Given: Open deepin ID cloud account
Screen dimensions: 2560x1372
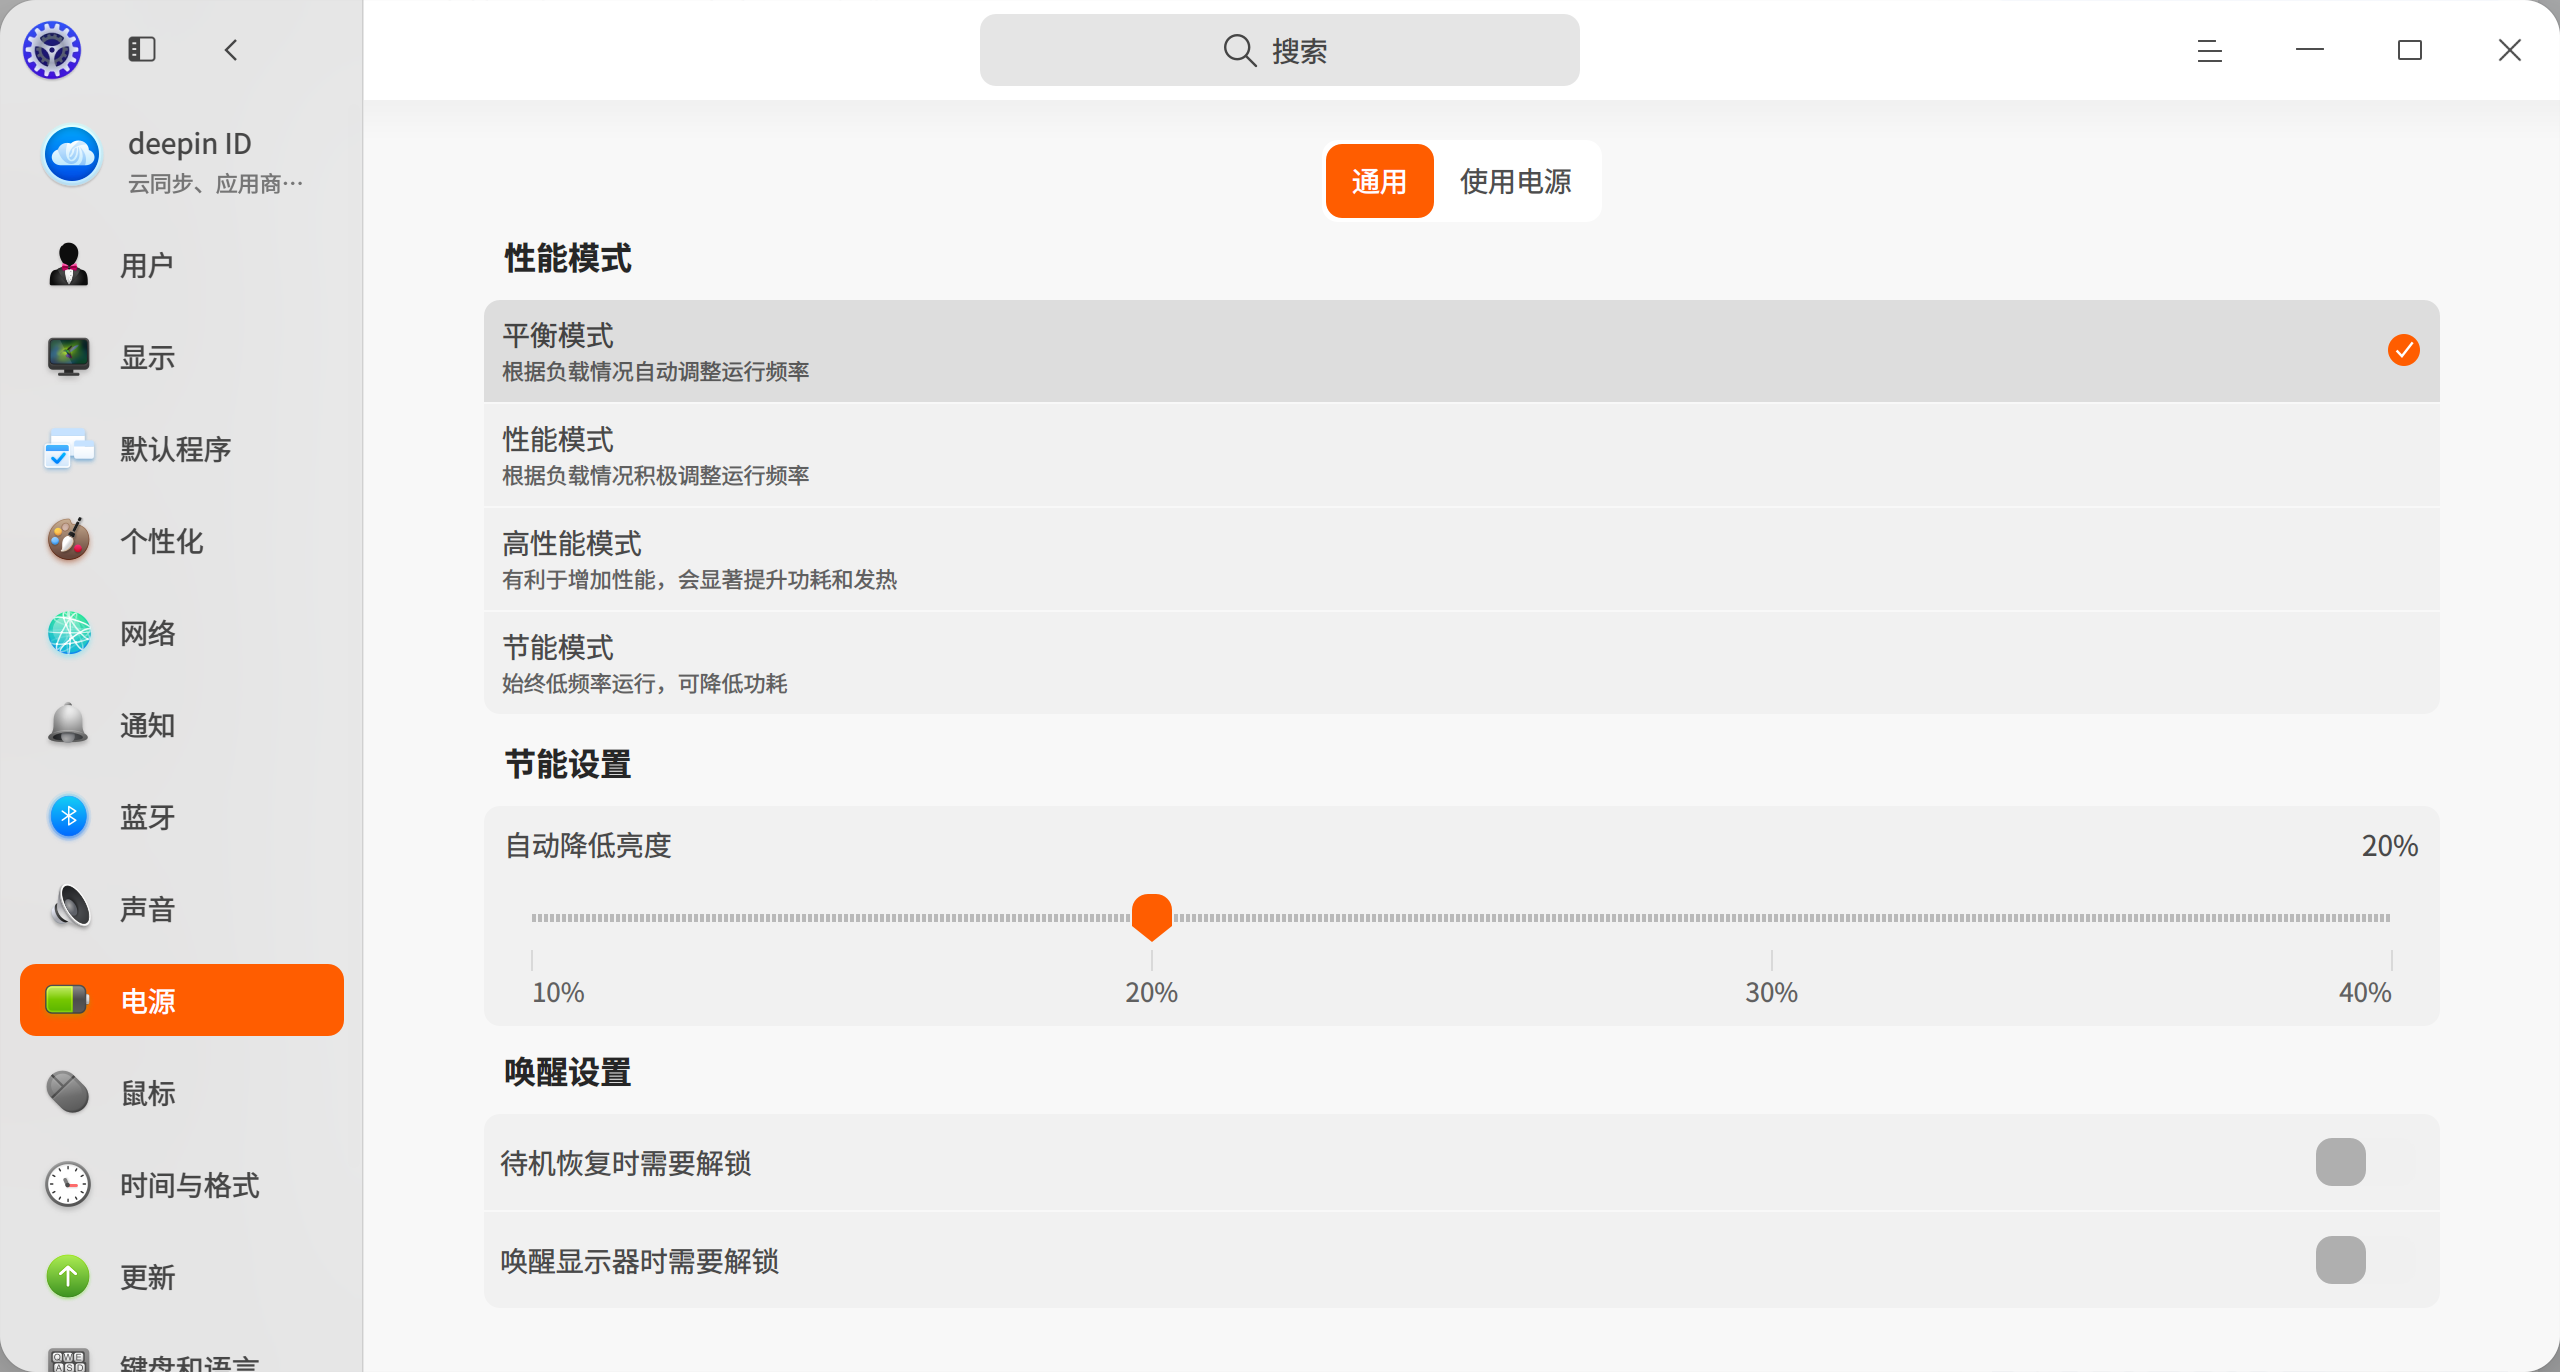Looking at the screenshot, I should click(182, 160).
